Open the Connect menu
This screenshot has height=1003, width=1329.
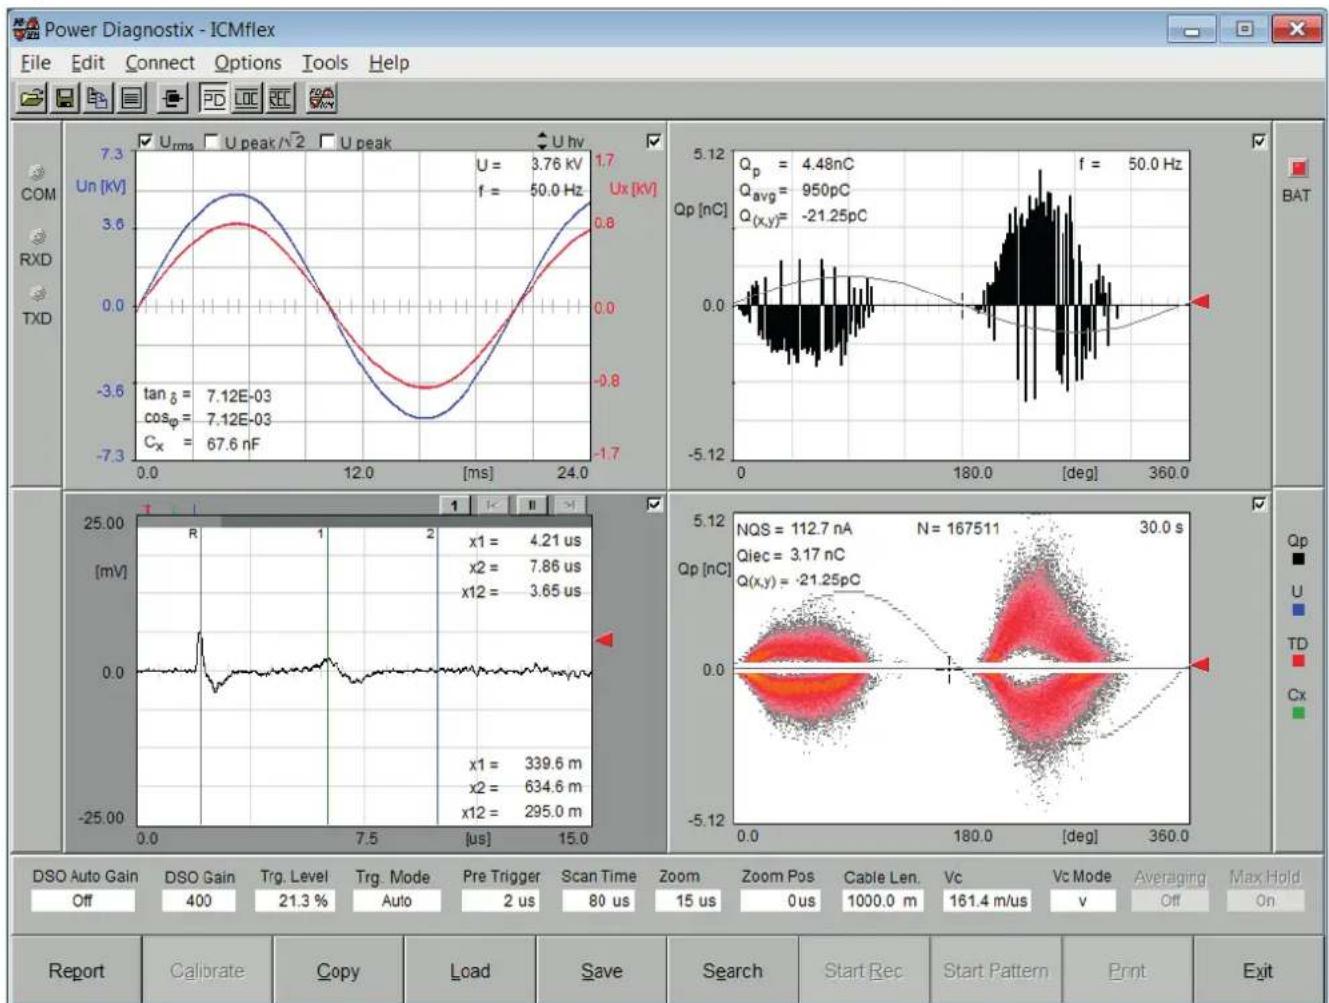[x=160, y=62]
